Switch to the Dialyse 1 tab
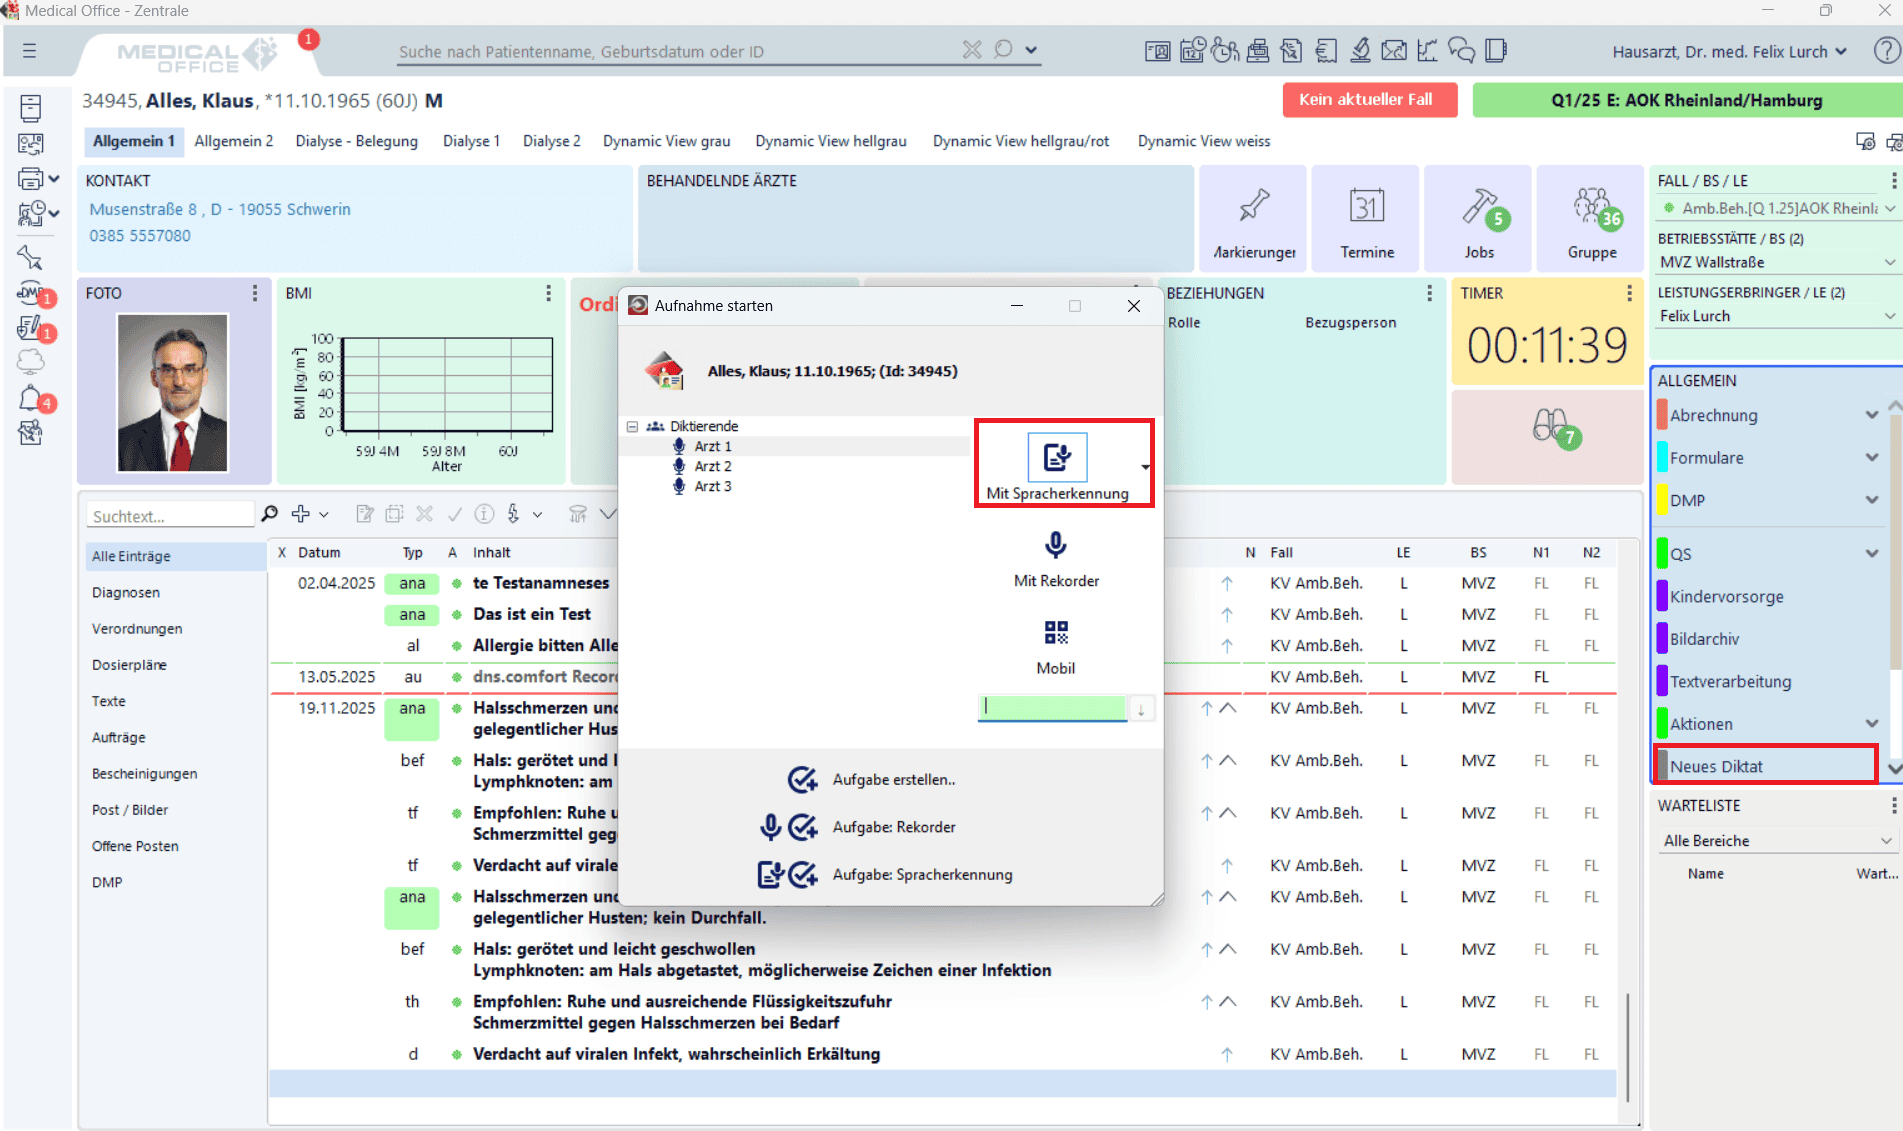Viewport: 1903px width, 1131px height. click(471, 141)
